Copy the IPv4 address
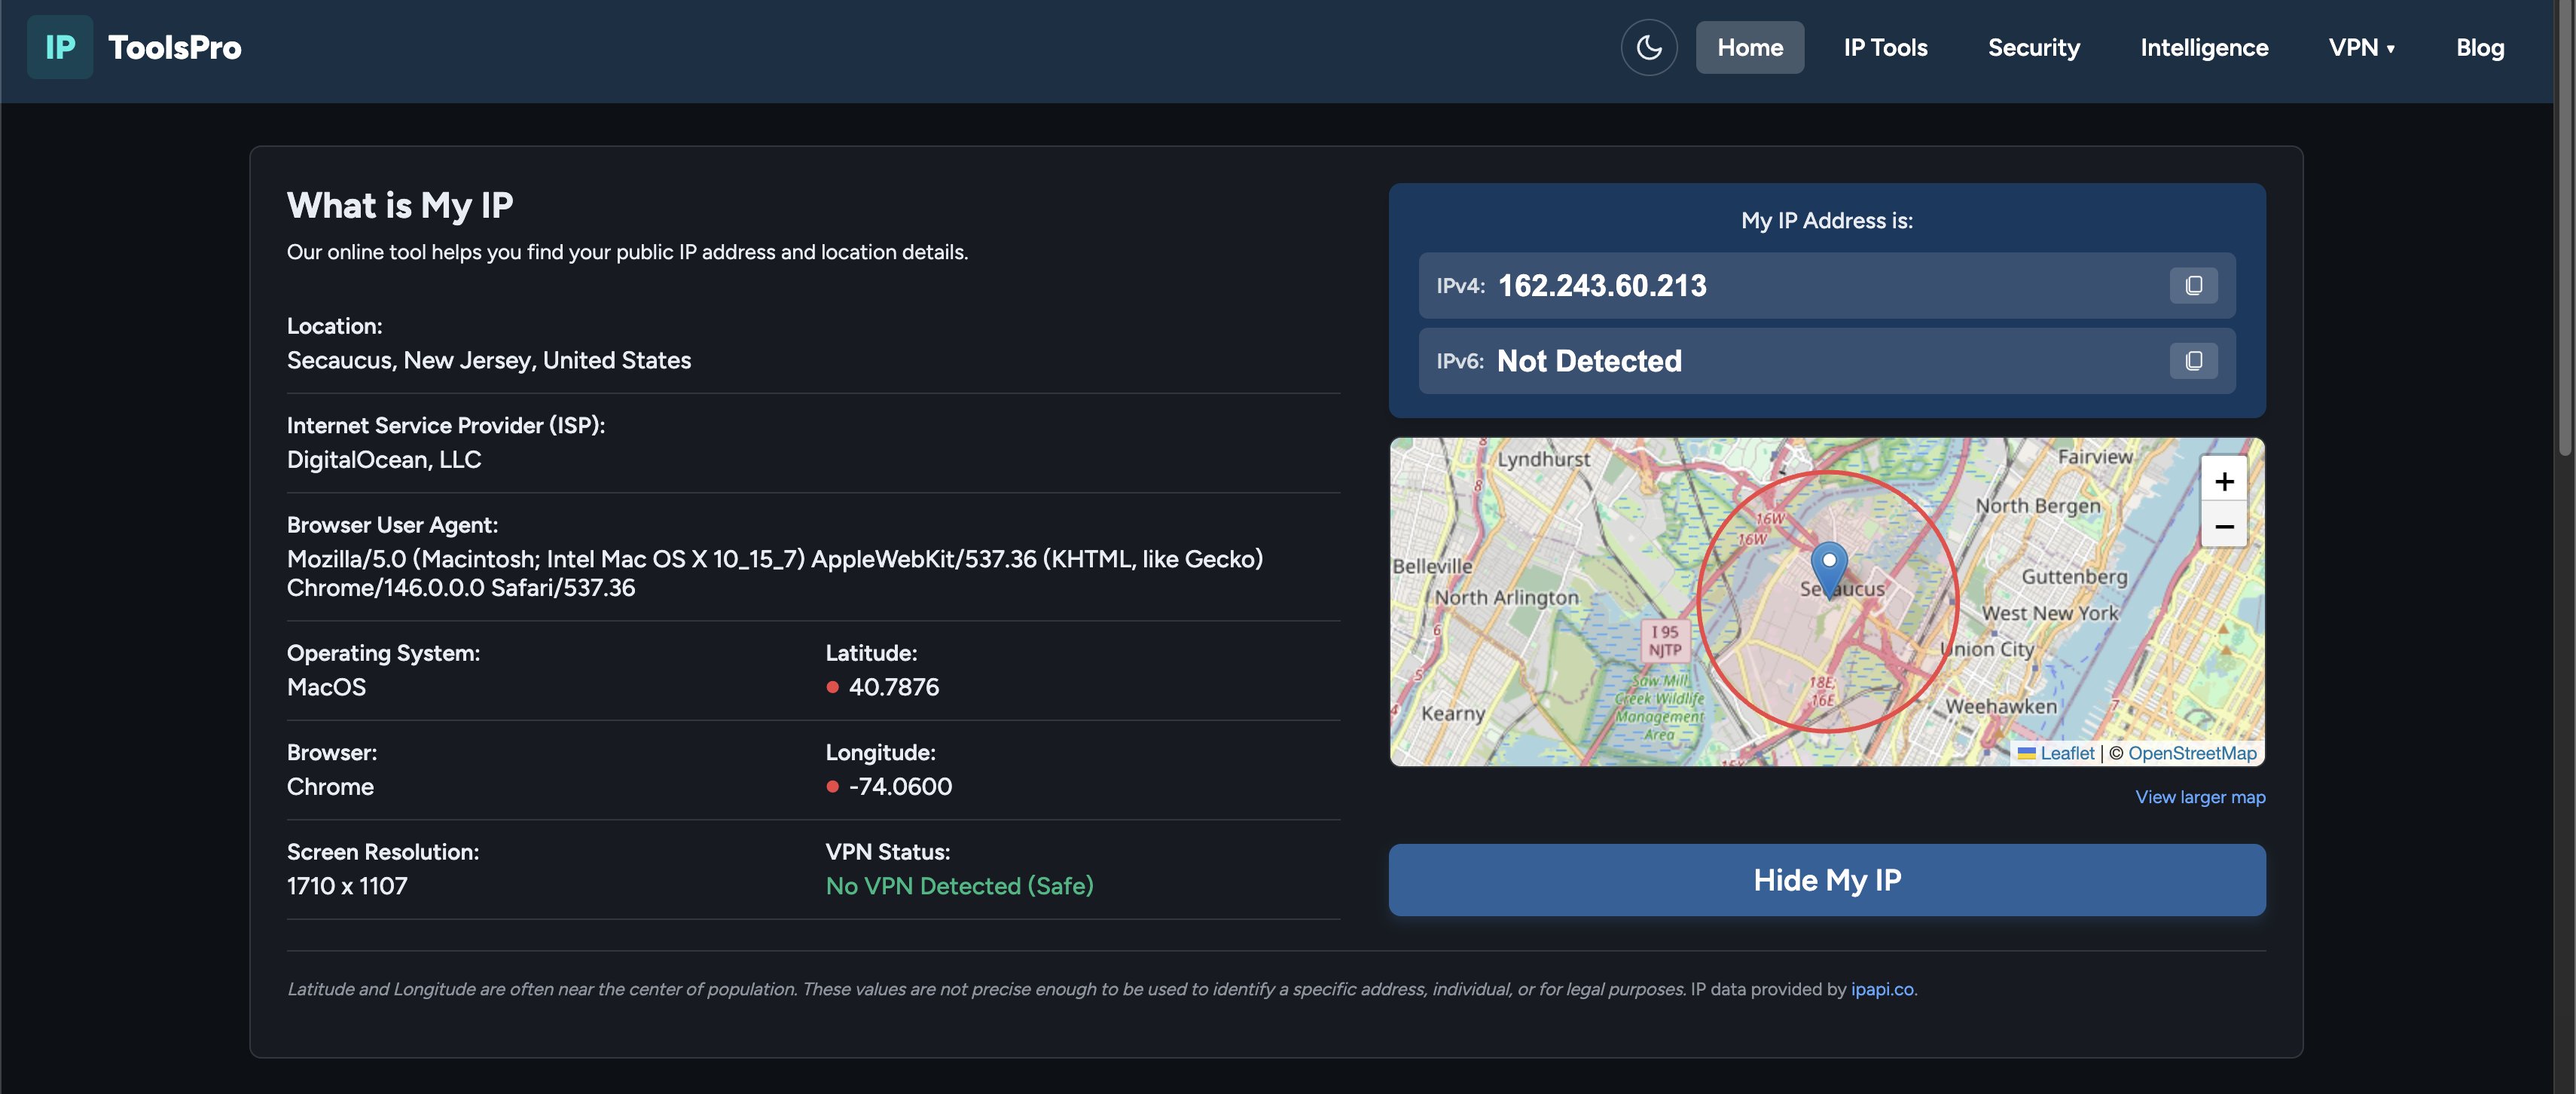The width and height of the screenshot is (2576, 1094). point(2193,286)
